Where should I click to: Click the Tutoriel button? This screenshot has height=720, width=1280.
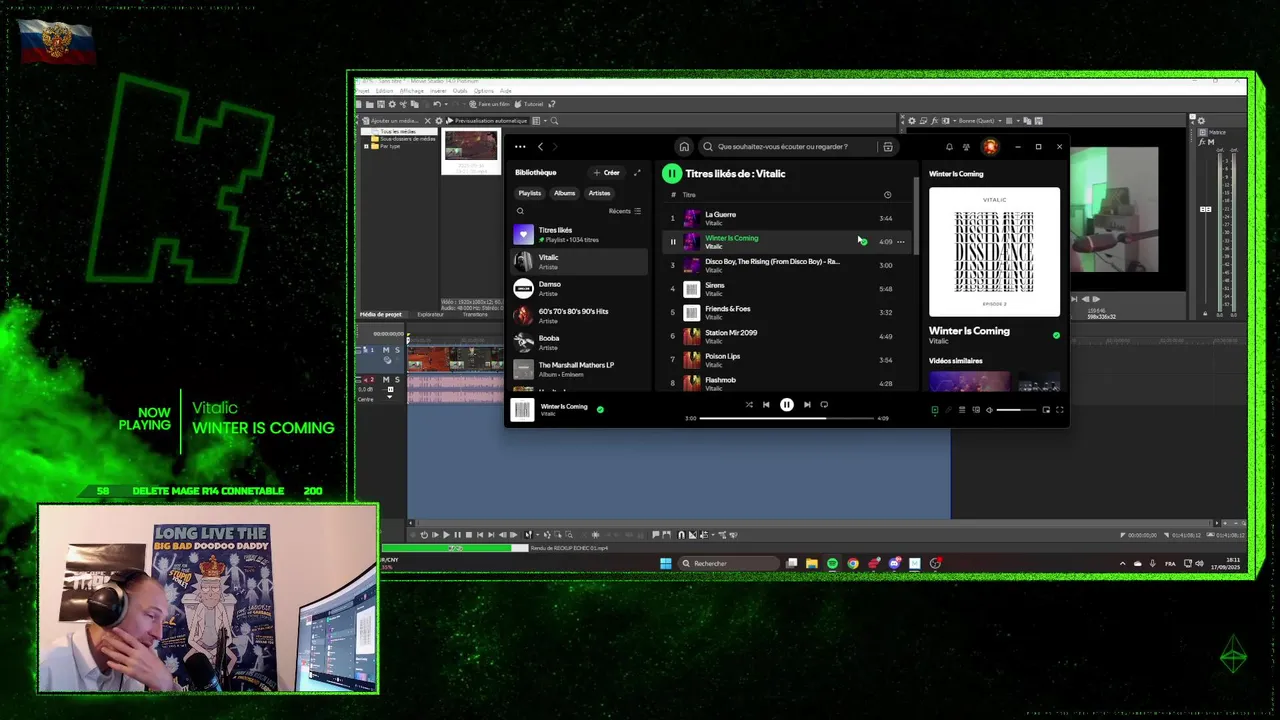pos(529,104)
